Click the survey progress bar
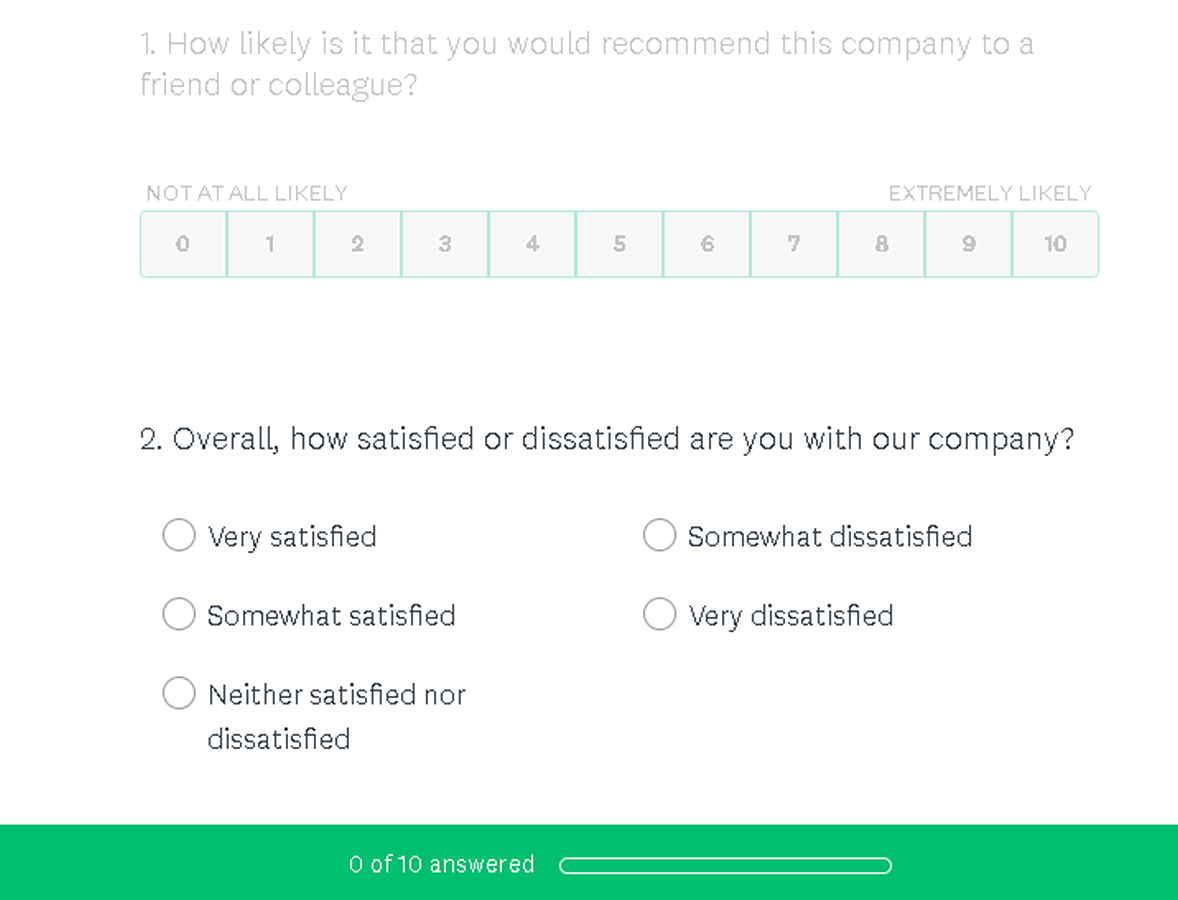Image resolution: width=1178 pixels, height=900 pixels. pyautogui.click(x=725, y=865)
